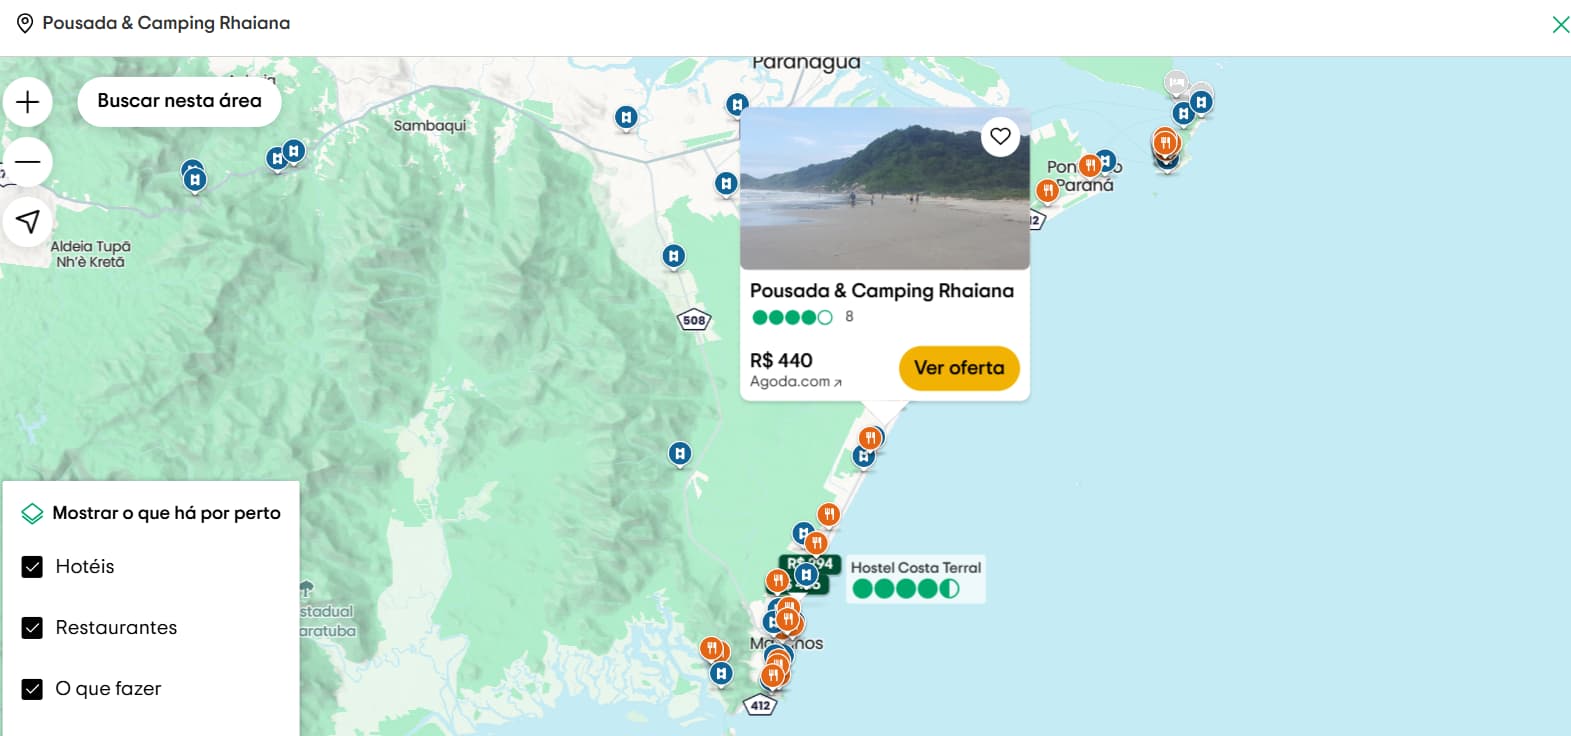
Task: Click the restaurant pin on Pontal do Paraná
Action: (1047, 190)
